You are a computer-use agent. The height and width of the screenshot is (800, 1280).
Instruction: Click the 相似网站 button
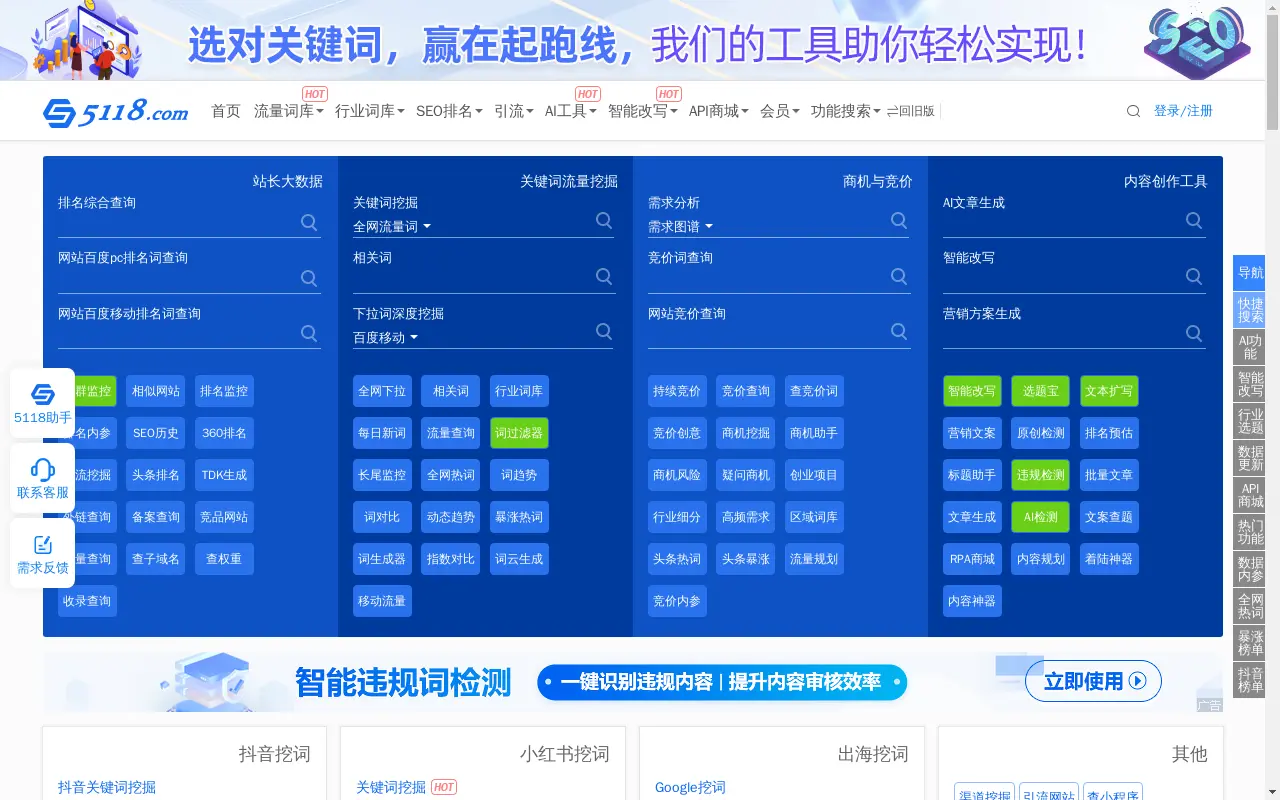(156, 391)
